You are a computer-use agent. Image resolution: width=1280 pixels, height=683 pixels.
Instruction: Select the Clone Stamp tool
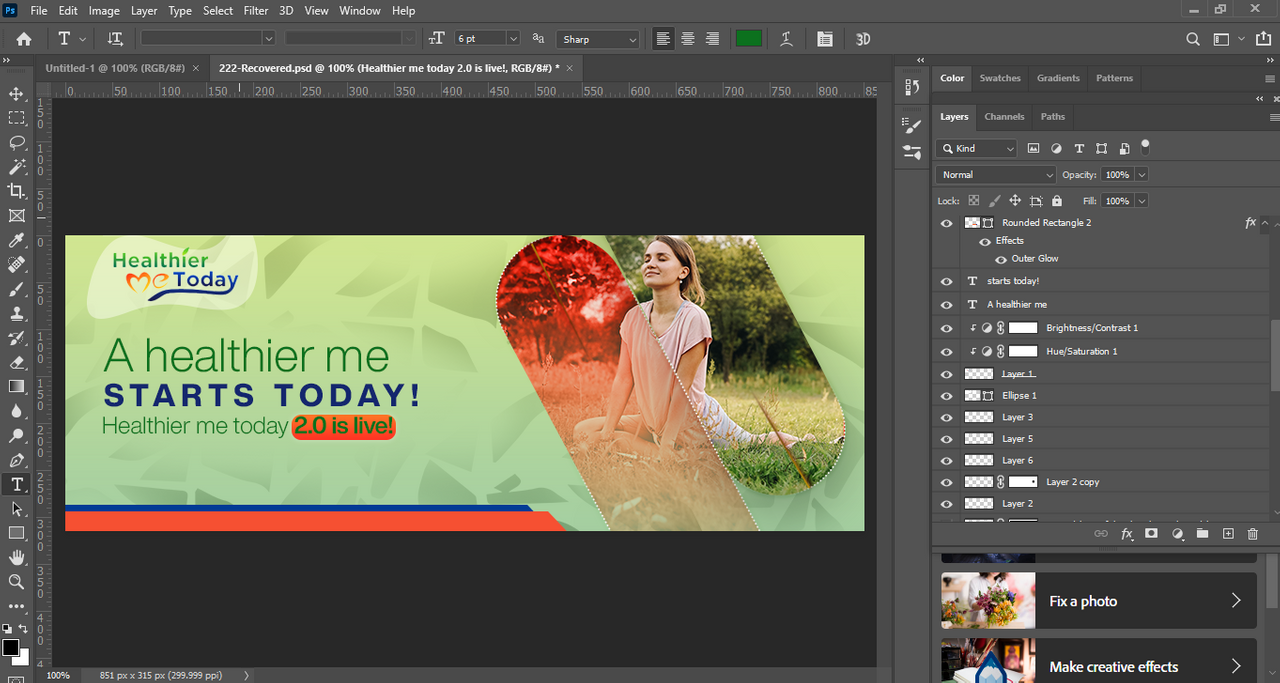click(17, 314)
